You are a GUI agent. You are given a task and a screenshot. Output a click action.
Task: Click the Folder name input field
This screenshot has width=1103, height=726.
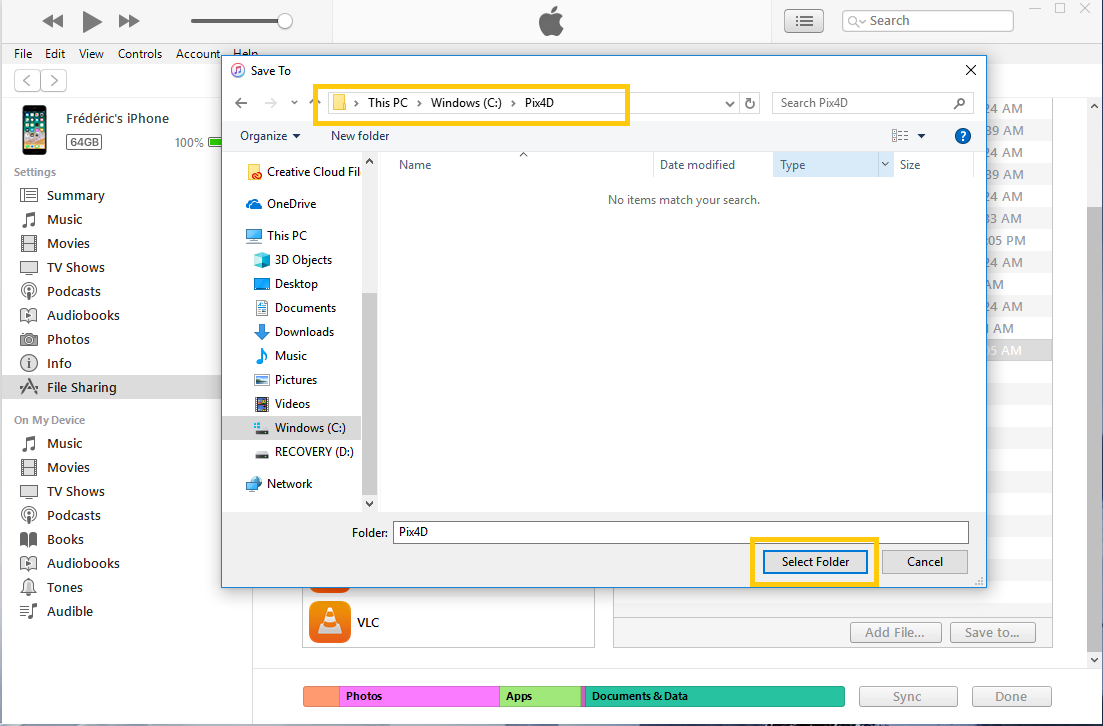pyautogui.click(x=680, y=532)
